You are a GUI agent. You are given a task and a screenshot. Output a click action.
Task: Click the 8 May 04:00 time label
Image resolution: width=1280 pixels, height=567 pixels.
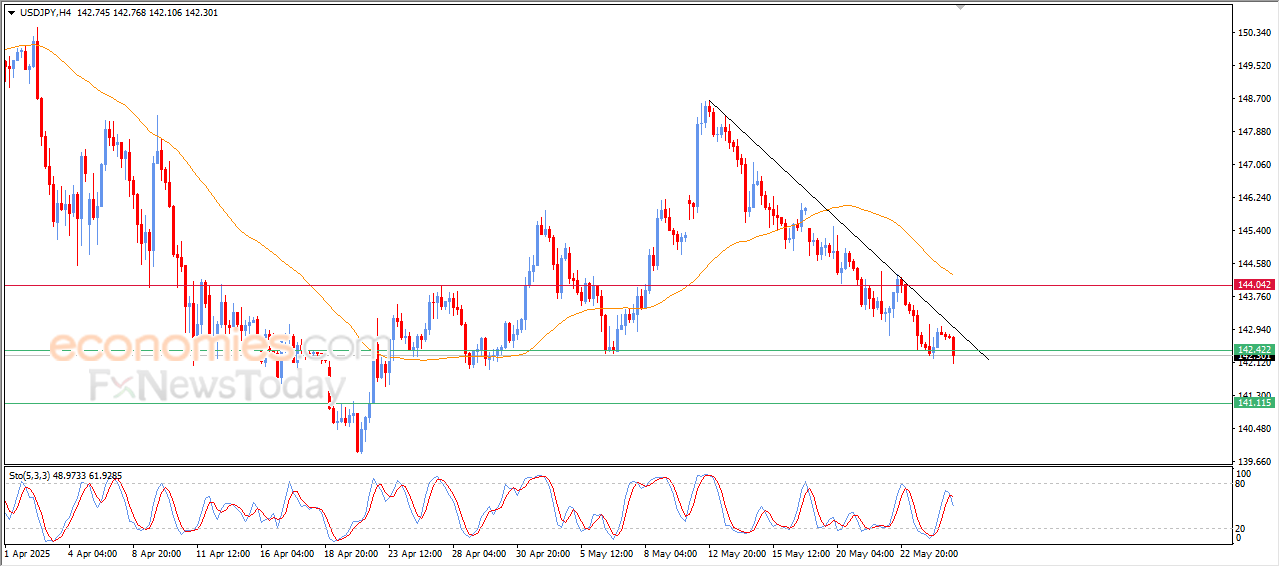tap(670, 553)
